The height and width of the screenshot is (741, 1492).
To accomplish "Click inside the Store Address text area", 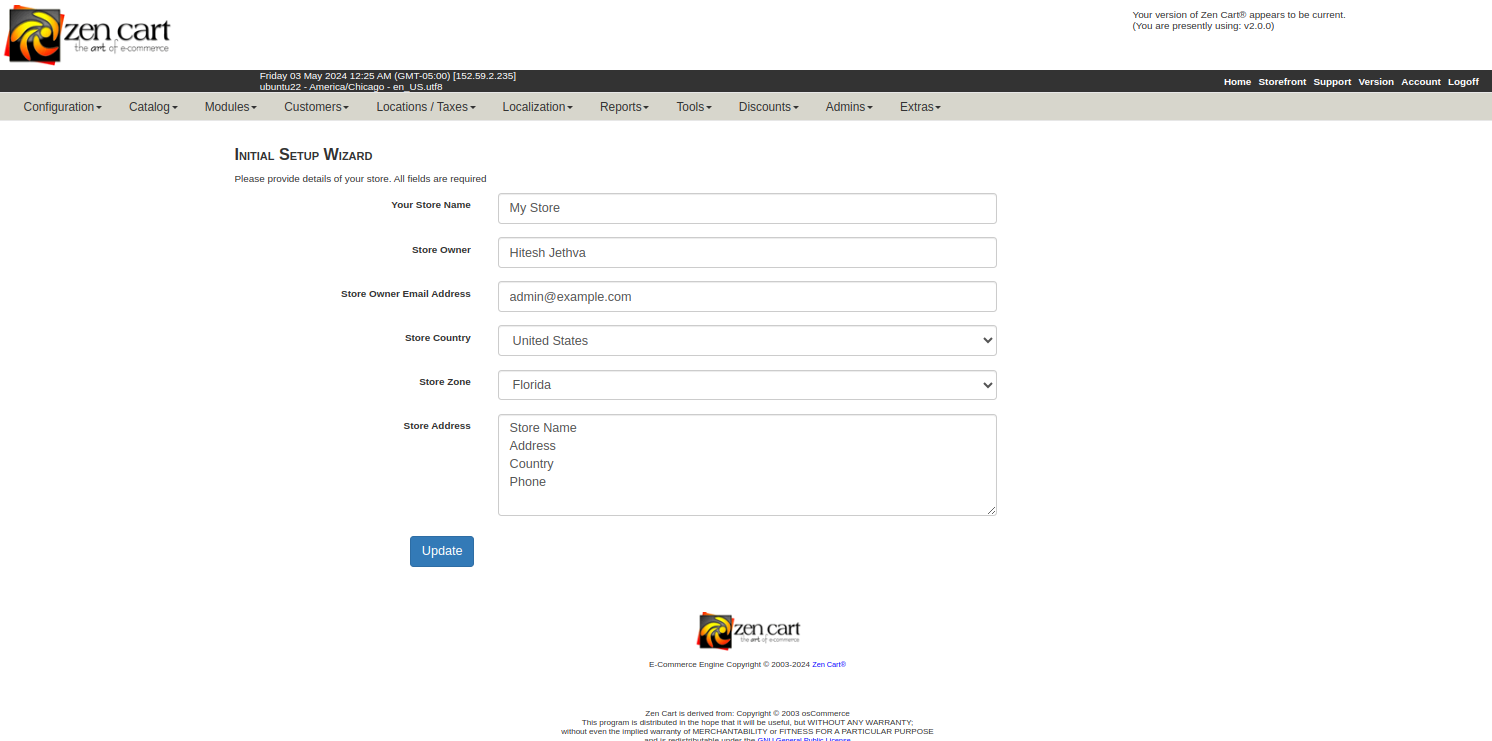I will pyautogui.click(x=747, y=465).
